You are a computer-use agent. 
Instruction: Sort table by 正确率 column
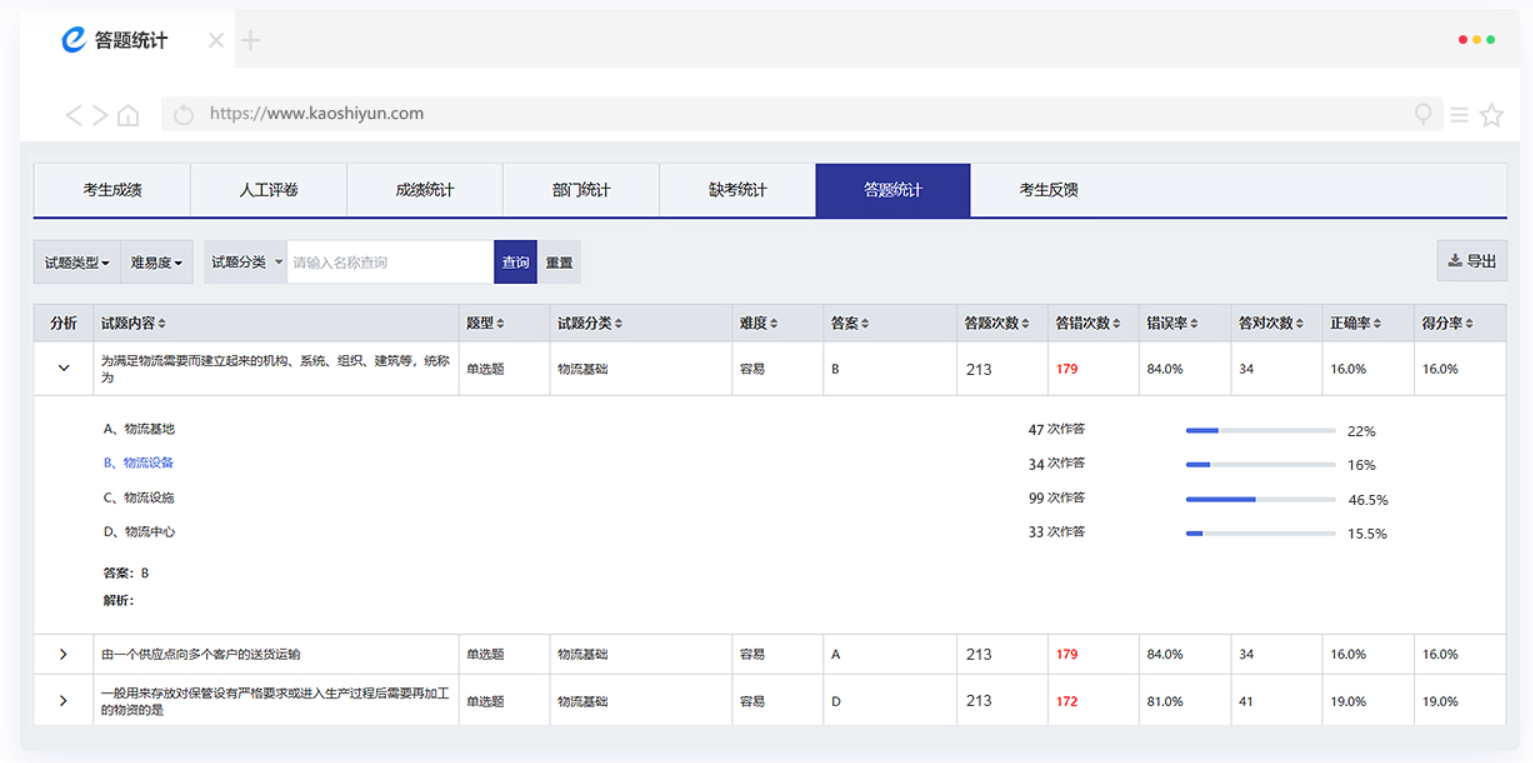coord(1355,323)
